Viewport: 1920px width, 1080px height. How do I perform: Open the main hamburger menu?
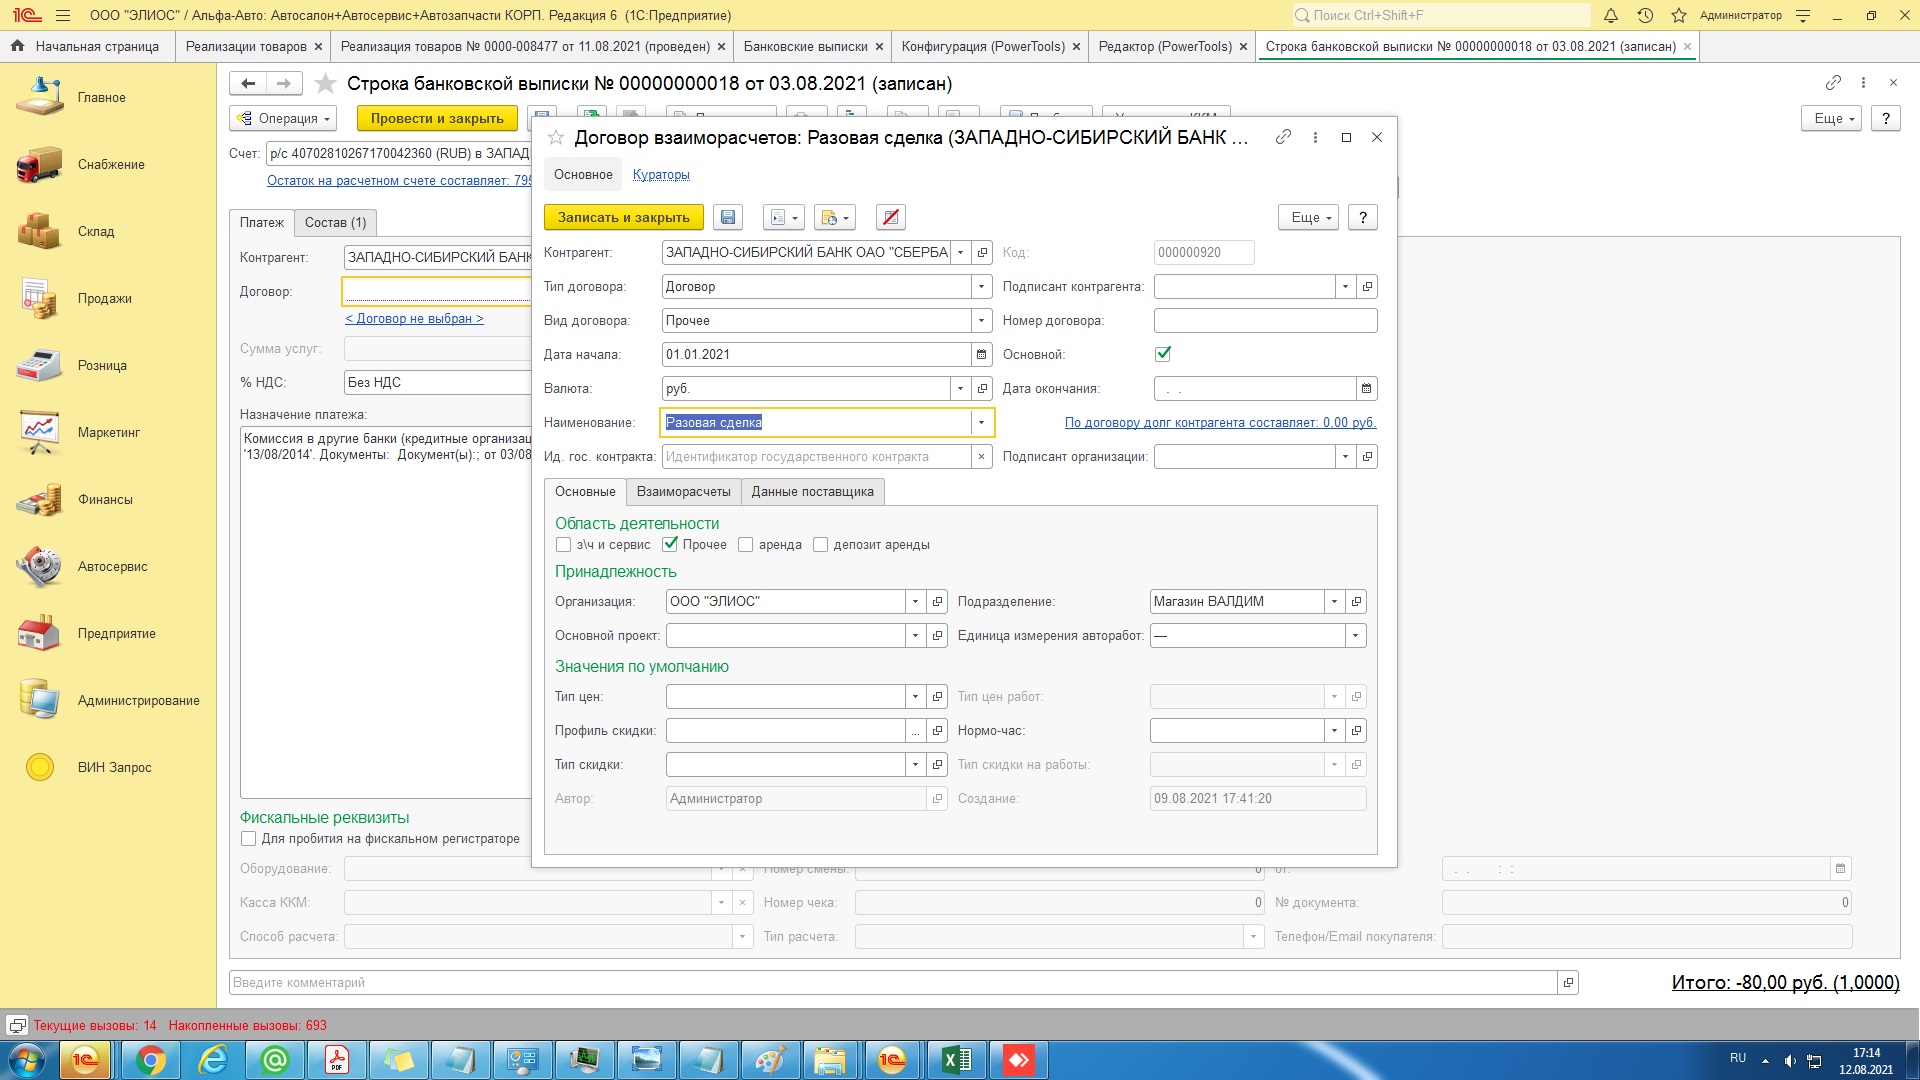tap(63, 15)
